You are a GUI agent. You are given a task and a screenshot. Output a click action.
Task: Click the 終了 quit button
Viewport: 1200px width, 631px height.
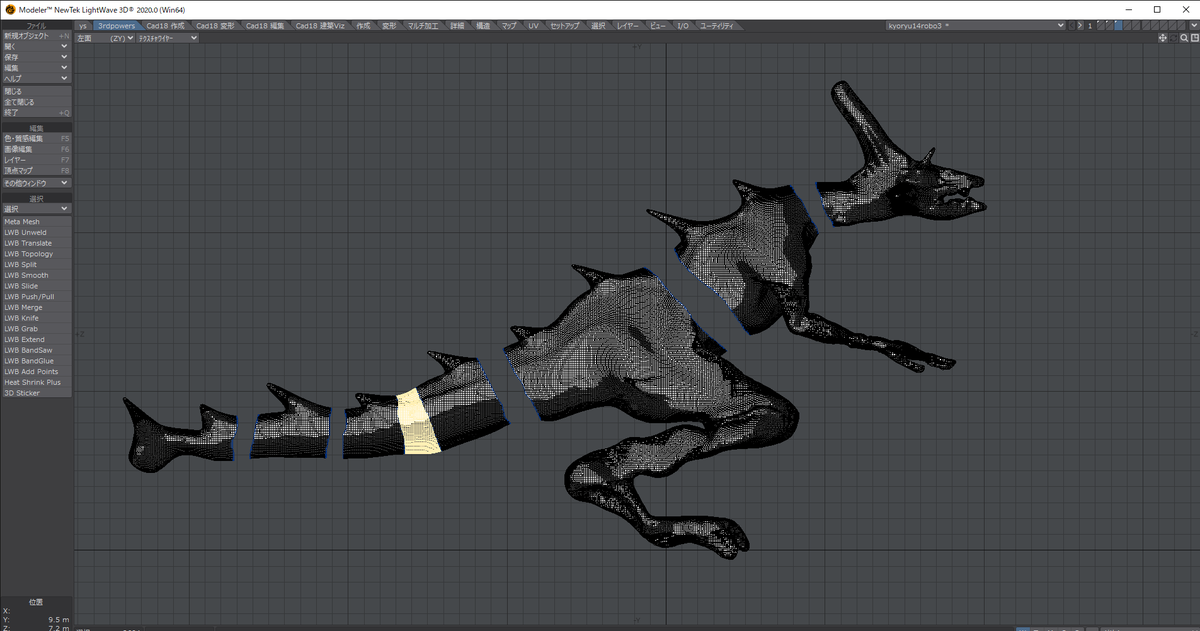click(x=36, y=113)
